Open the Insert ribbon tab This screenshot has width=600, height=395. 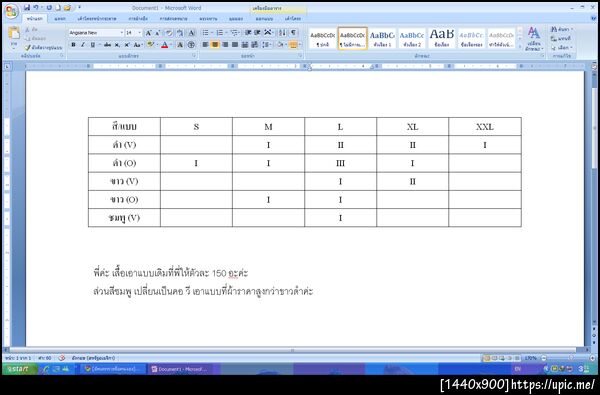click(x=60, y=18)
